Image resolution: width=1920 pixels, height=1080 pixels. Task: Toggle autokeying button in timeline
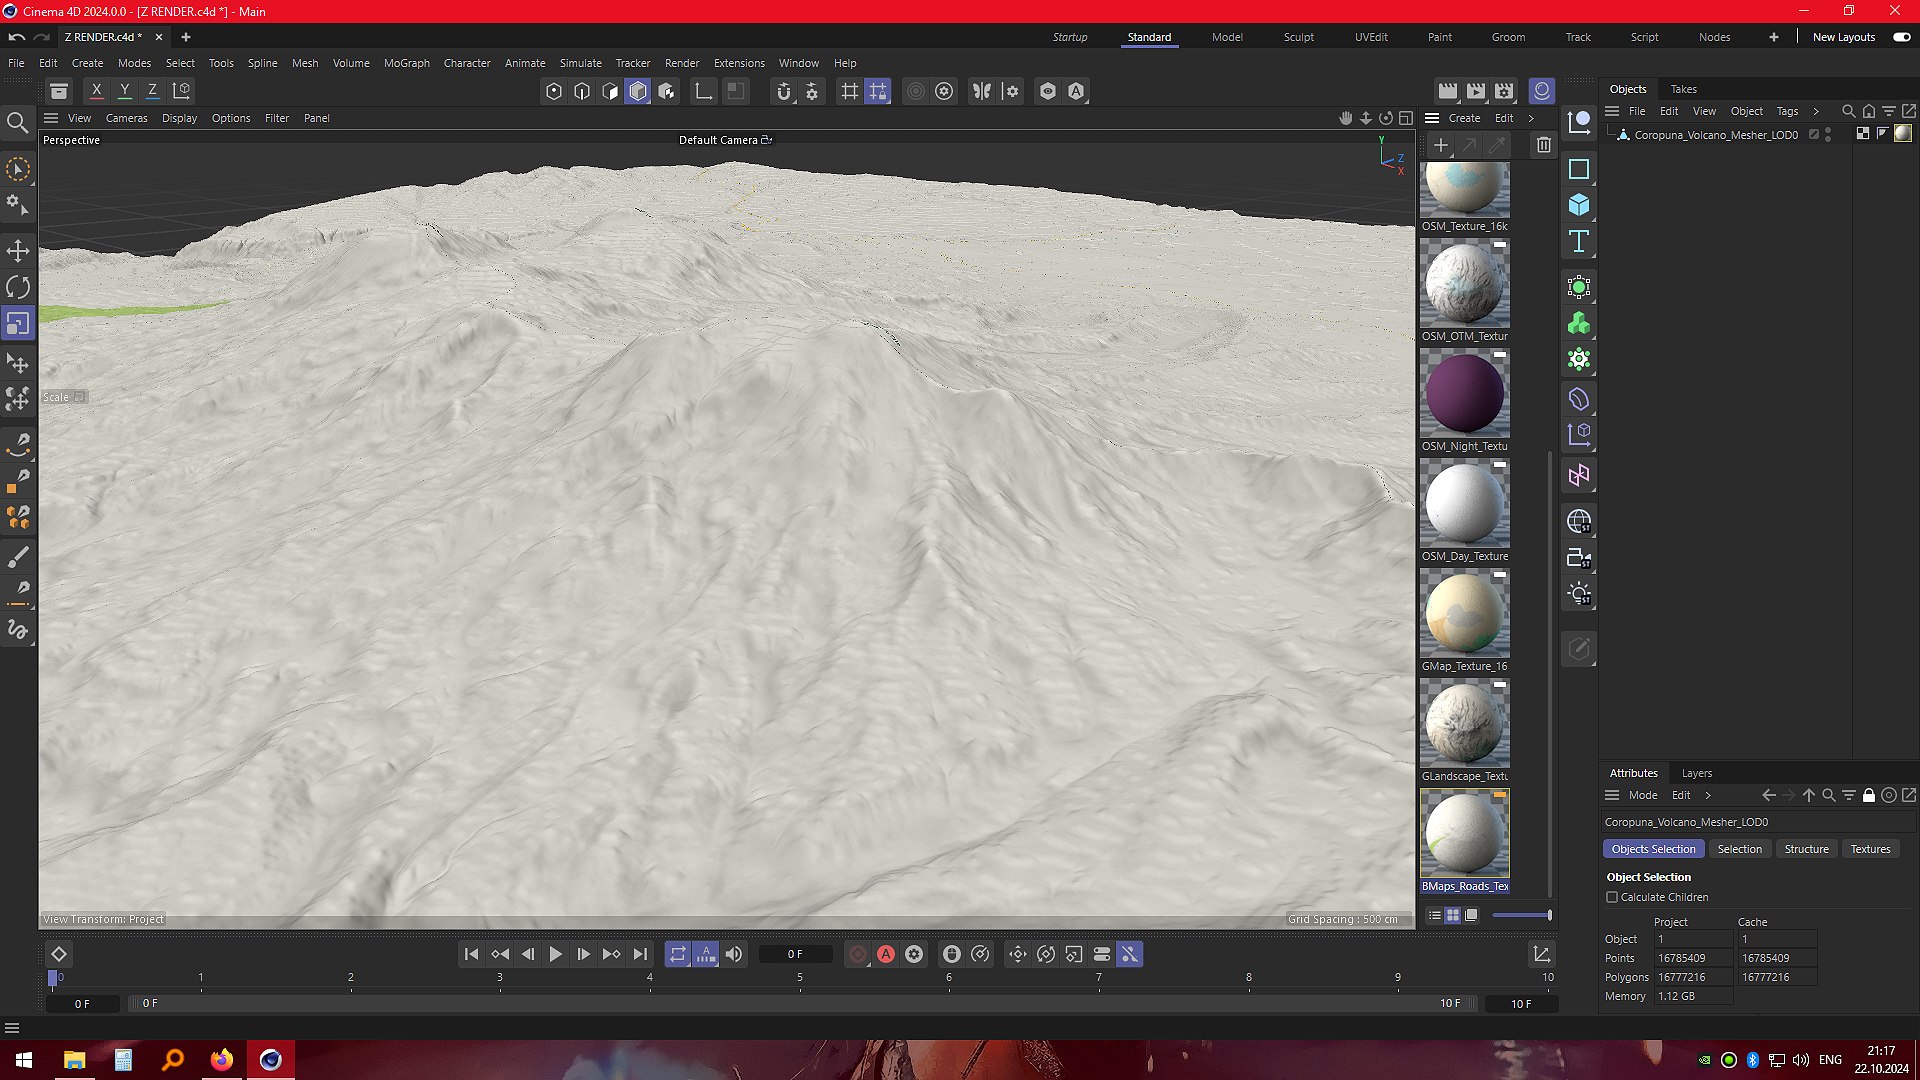point(886,954)
